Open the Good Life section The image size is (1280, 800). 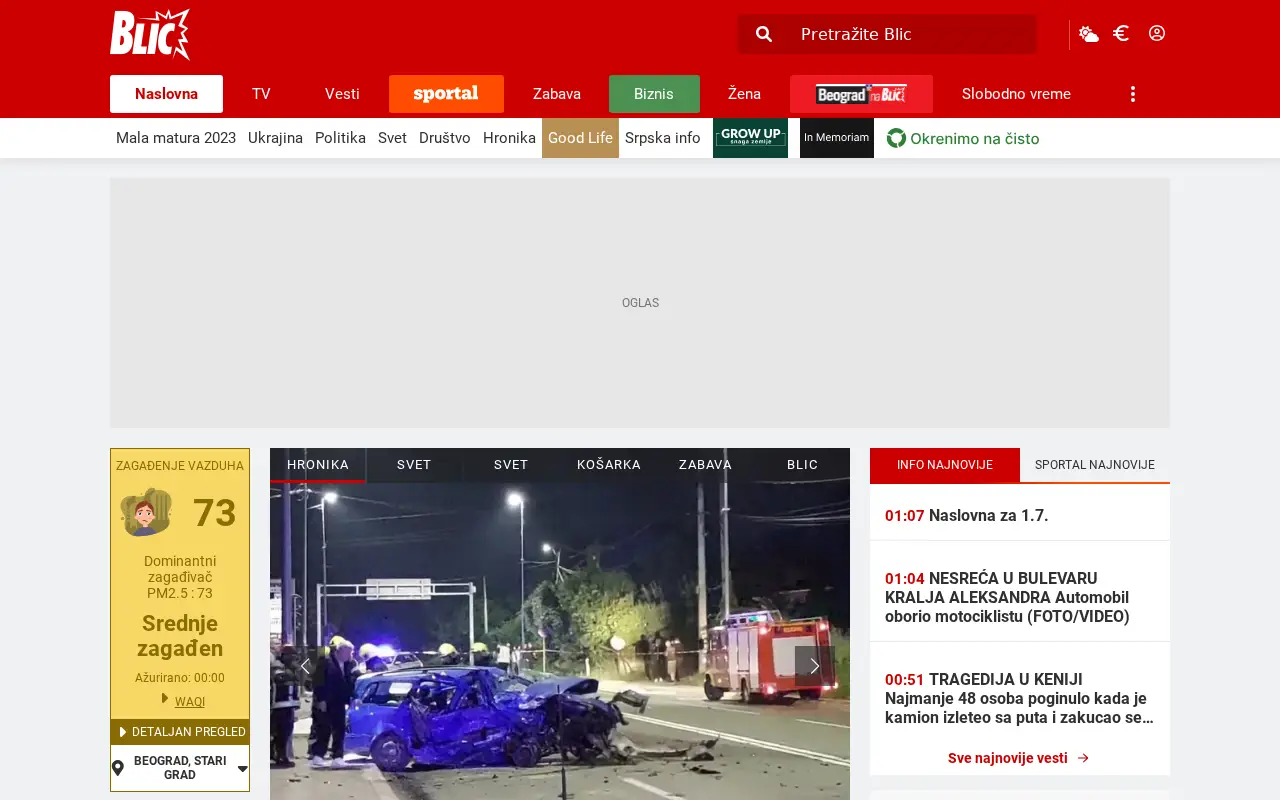point(580,138)
